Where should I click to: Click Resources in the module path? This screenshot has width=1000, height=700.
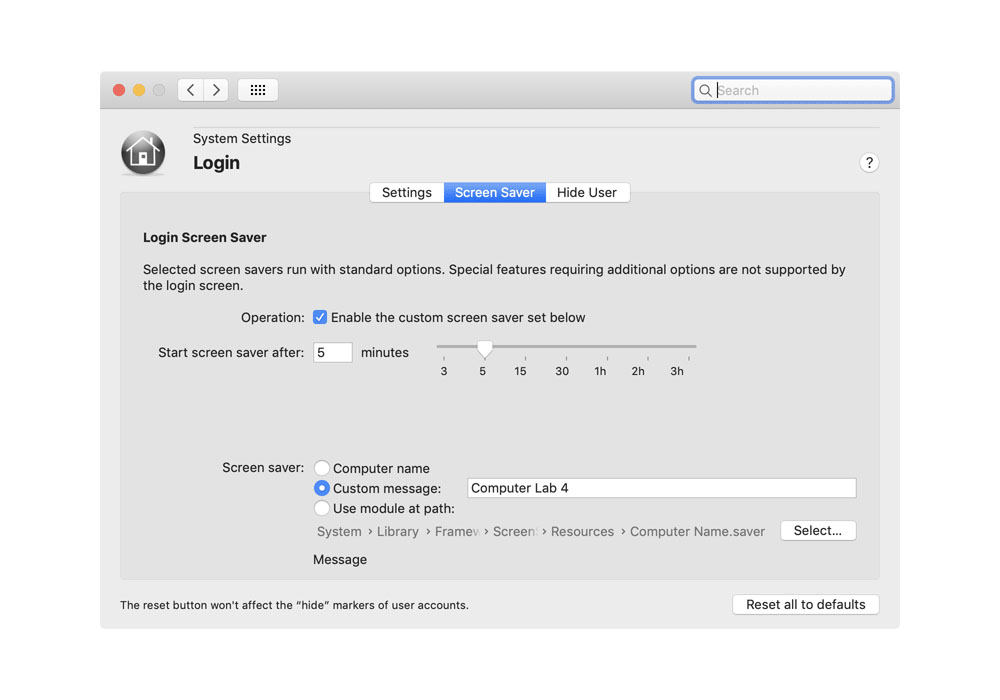(582, 532)
